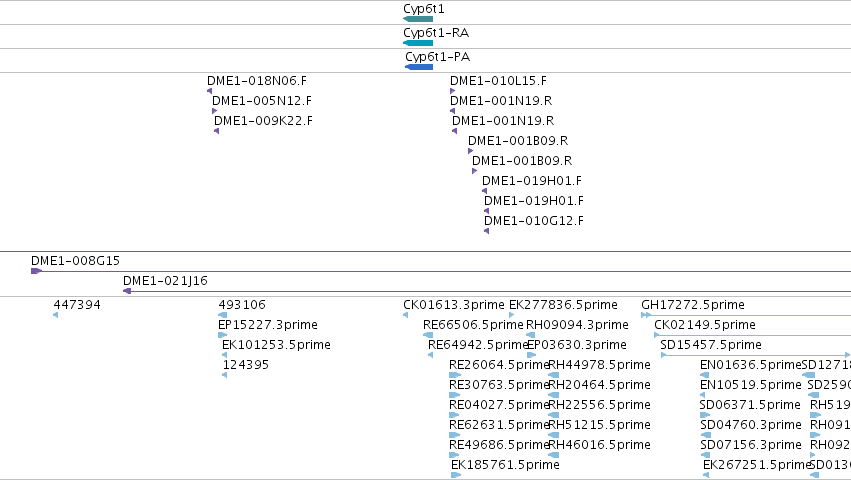Open the EP15227.3prime EST label
851x480 pixels.
[268, 325]
